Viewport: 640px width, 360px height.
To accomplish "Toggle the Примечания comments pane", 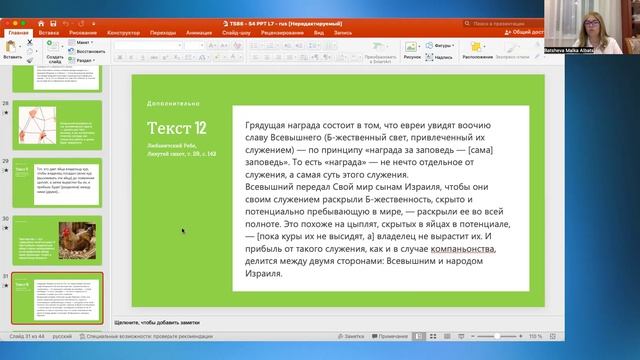I will tap(390, 336).
